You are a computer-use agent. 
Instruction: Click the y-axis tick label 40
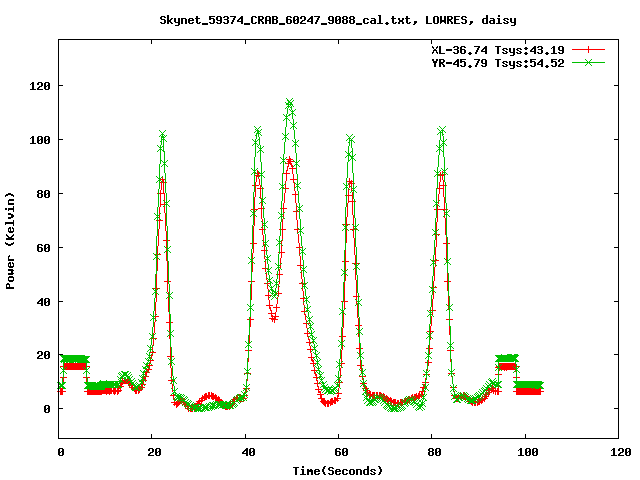click(x=43, y=302)
